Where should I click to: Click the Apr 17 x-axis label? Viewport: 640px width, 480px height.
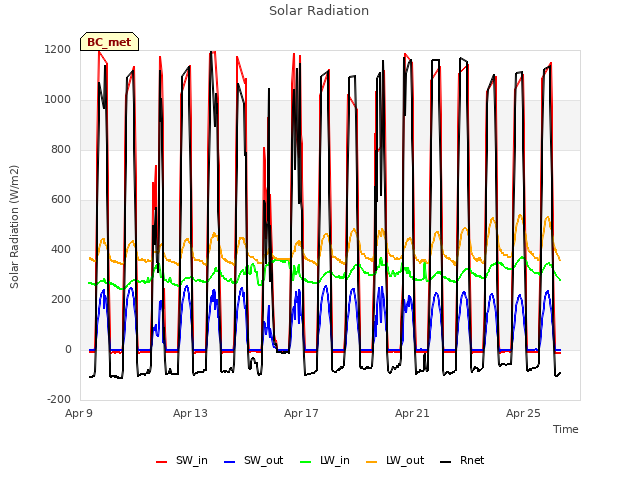point(301,413)
